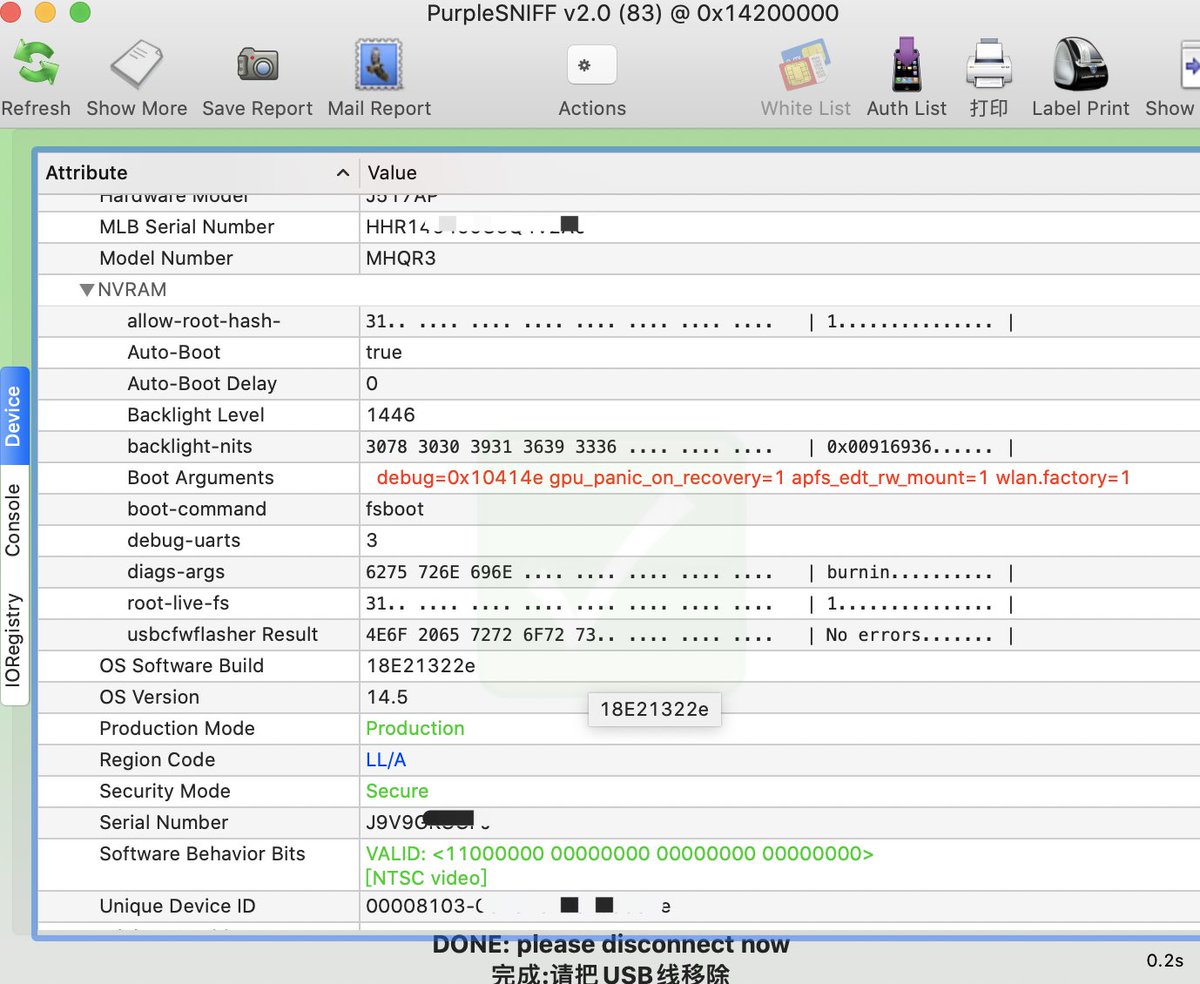Select the Model Number MHQR3 value
Screen dimensions: 1200x984
click(x=400, y=258)
